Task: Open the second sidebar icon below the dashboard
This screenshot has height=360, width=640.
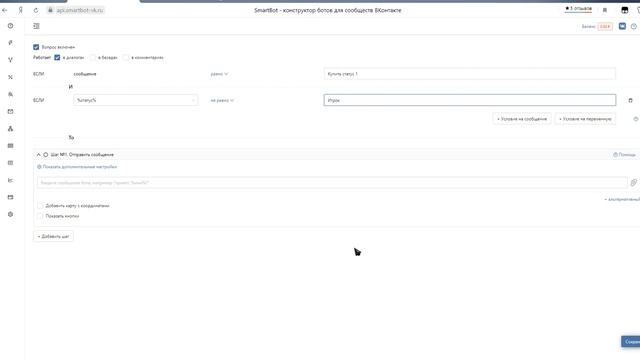Action: click(11, 43)
